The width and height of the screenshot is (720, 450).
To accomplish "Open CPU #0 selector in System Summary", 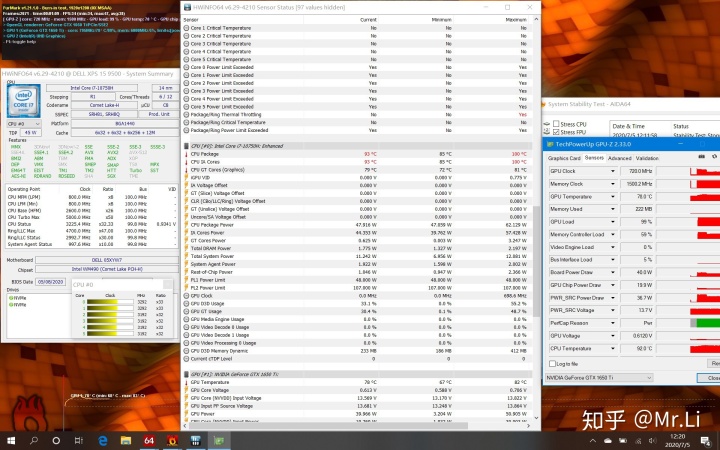I will [x=24, y=124].
